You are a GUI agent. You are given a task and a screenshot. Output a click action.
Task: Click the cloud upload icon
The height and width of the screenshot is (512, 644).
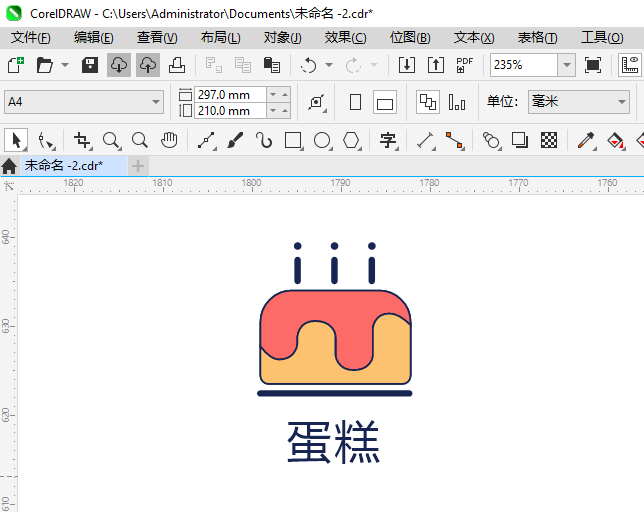(x=148, y=65)
